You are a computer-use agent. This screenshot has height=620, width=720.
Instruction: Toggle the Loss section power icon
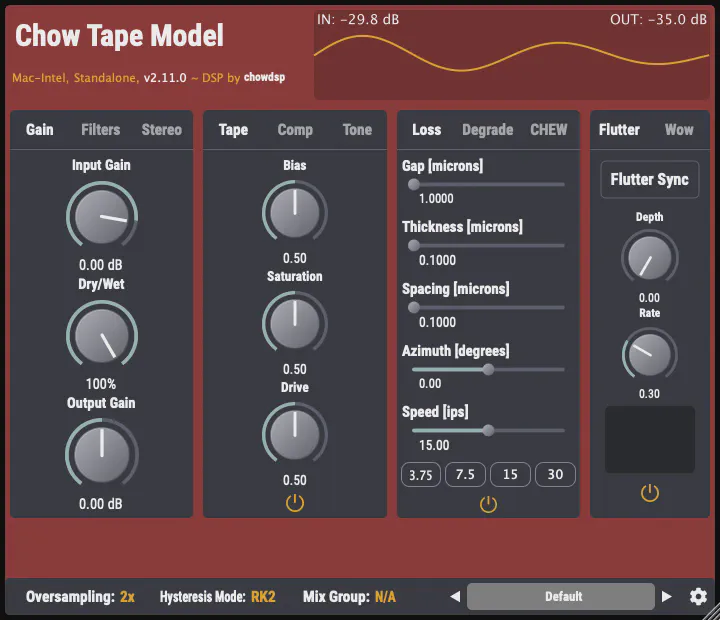click(488, 505)
